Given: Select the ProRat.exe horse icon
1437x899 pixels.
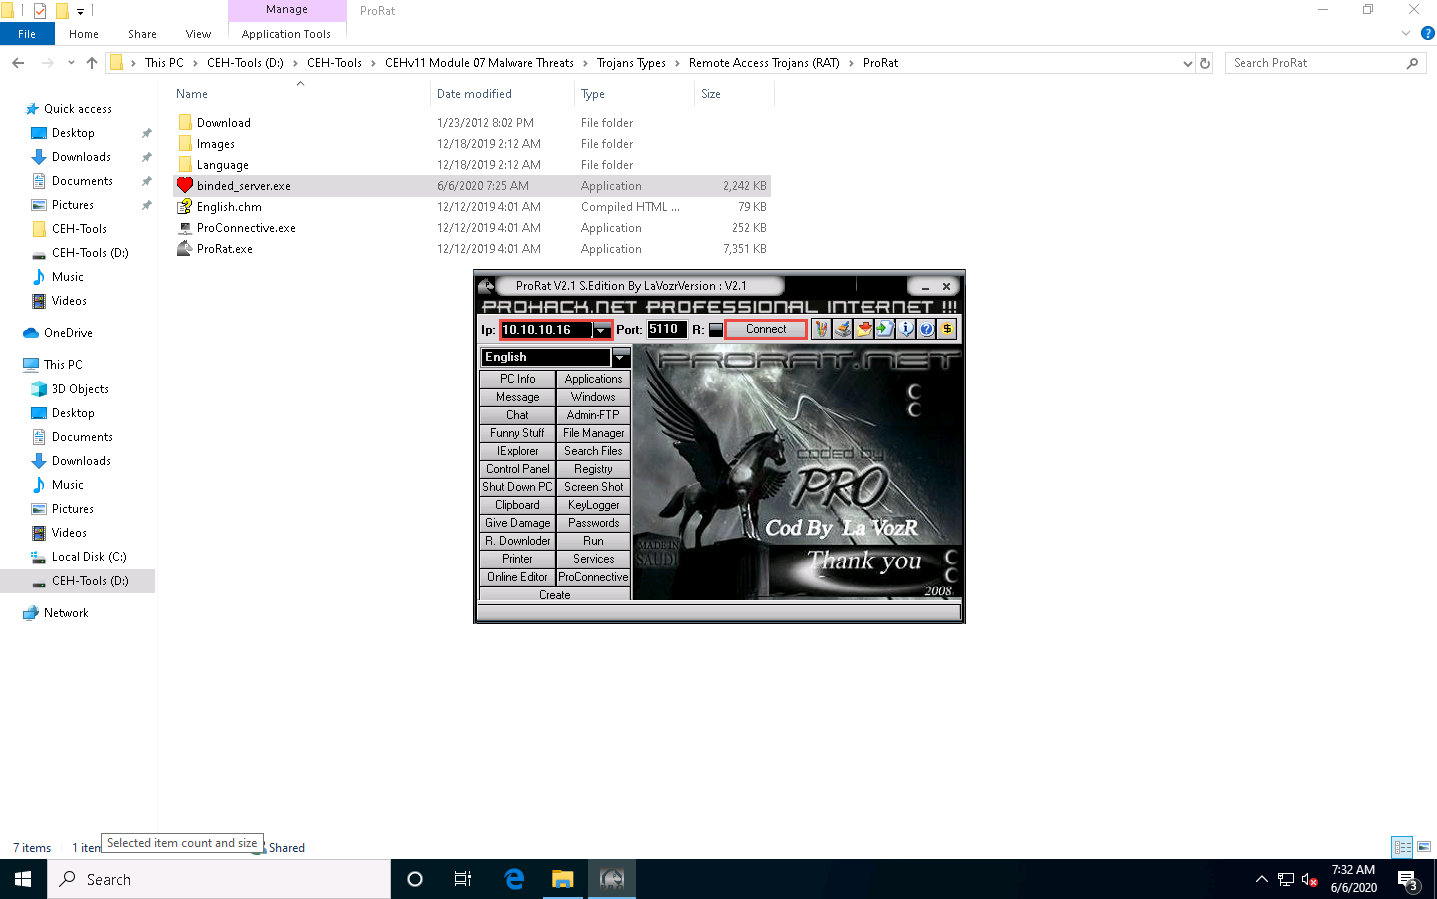Looking at the screenshot, I should [x=185, y=248].
